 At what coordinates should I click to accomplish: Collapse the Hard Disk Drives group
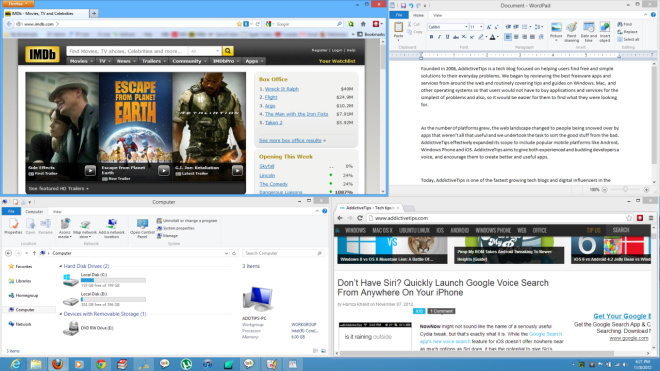(61, 266)
